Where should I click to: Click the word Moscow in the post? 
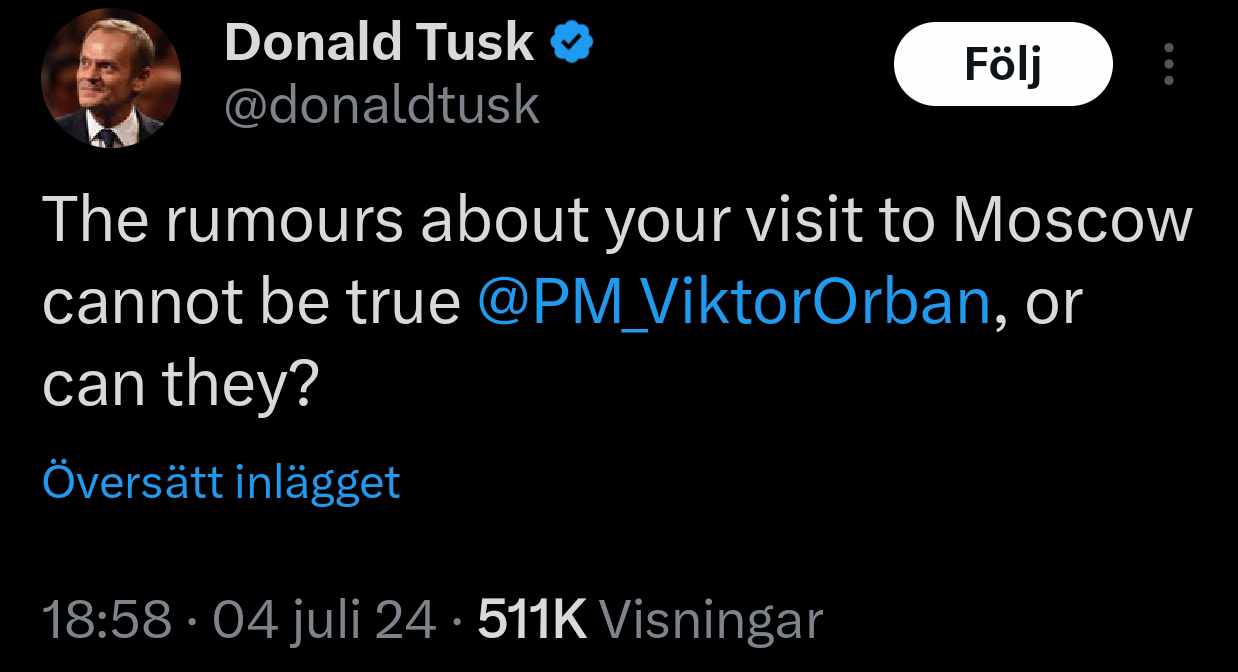(x=1073, y=223)
